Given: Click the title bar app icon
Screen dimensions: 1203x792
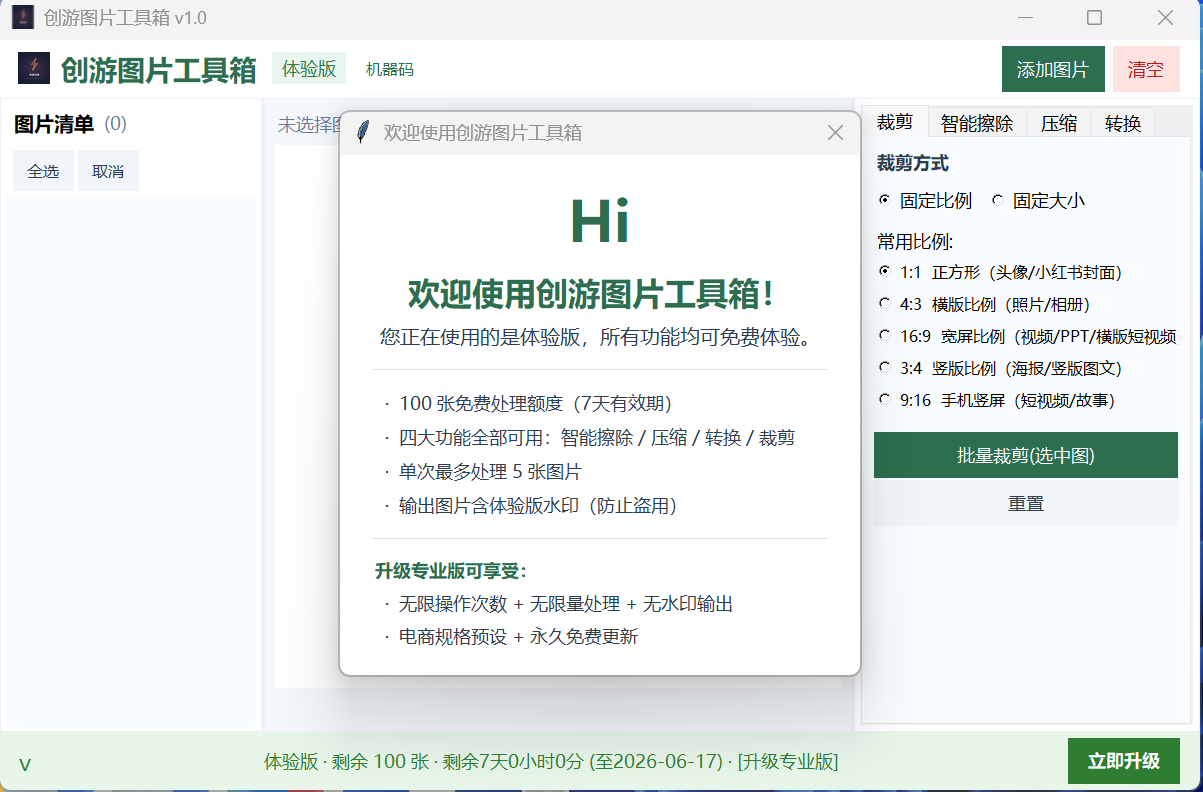Looking at the screenshot, I should click(22, 17).
